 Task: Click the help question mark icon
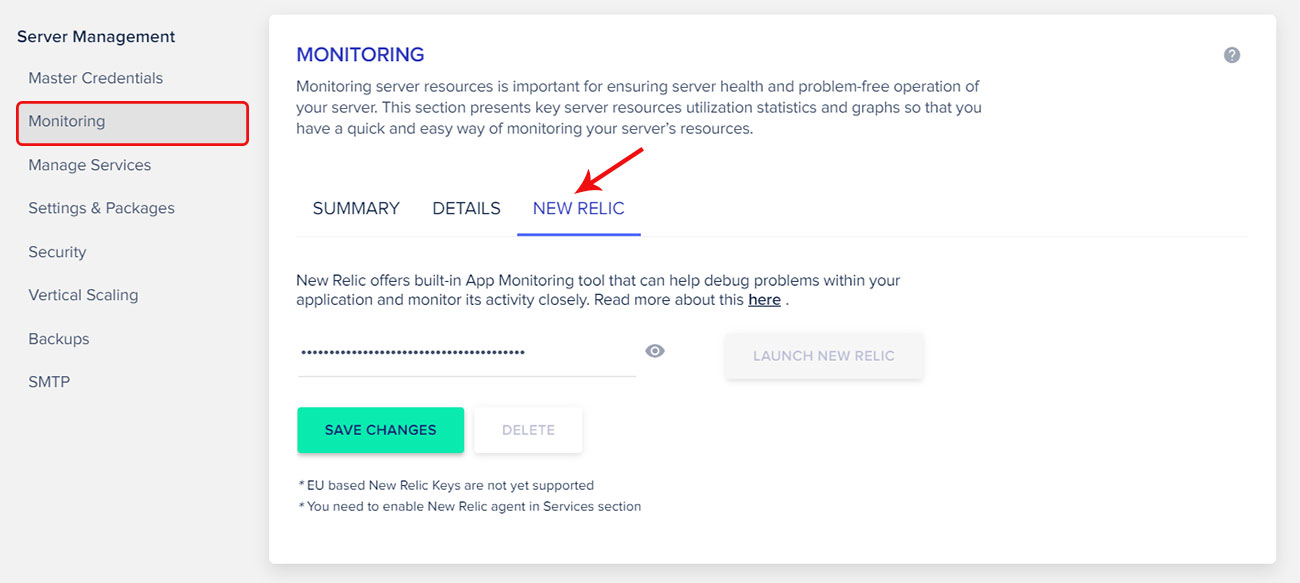(x=1232, y=55)
